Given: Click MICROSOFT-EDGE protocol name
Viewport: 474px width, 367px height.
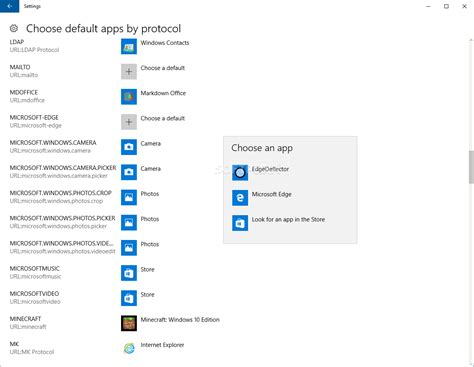Looking at the screenshot, I should [34, 117].
